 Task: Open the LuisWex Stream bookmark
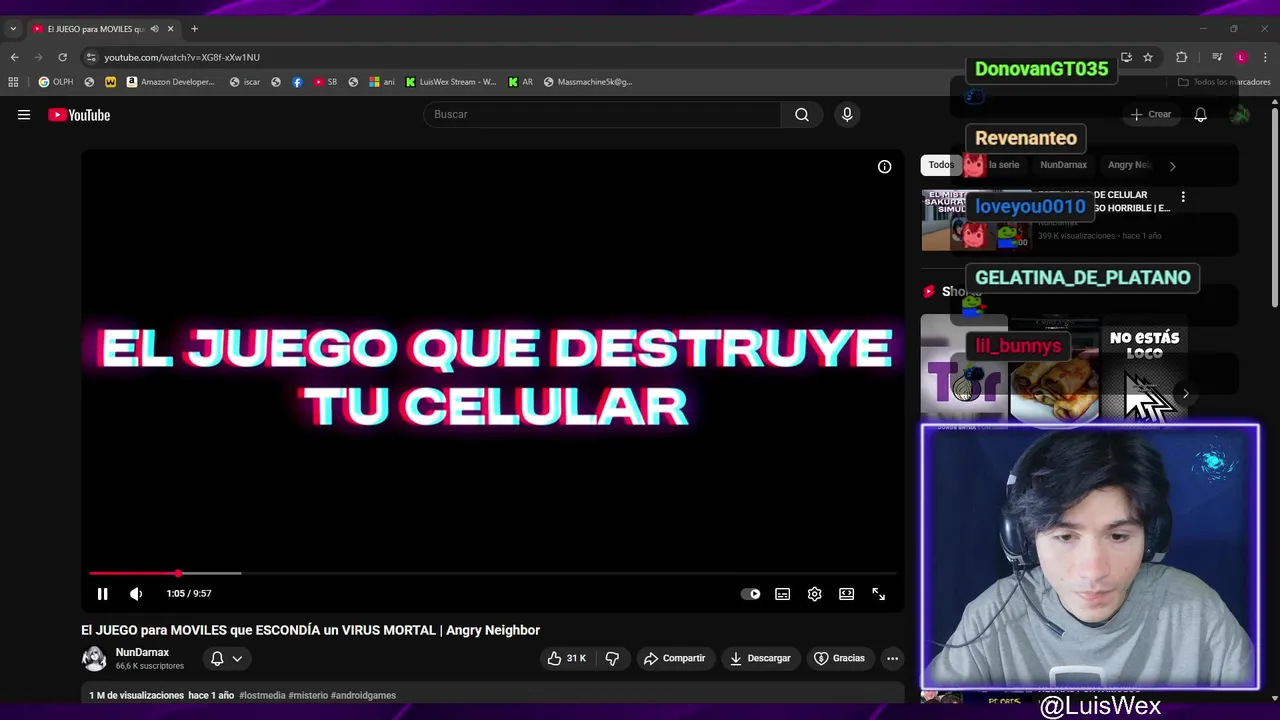pyautogui.click(x=451, y=82)
